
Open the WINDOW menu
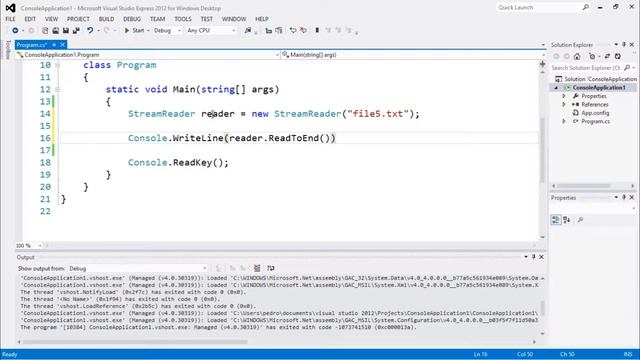[x=234, y=19]
